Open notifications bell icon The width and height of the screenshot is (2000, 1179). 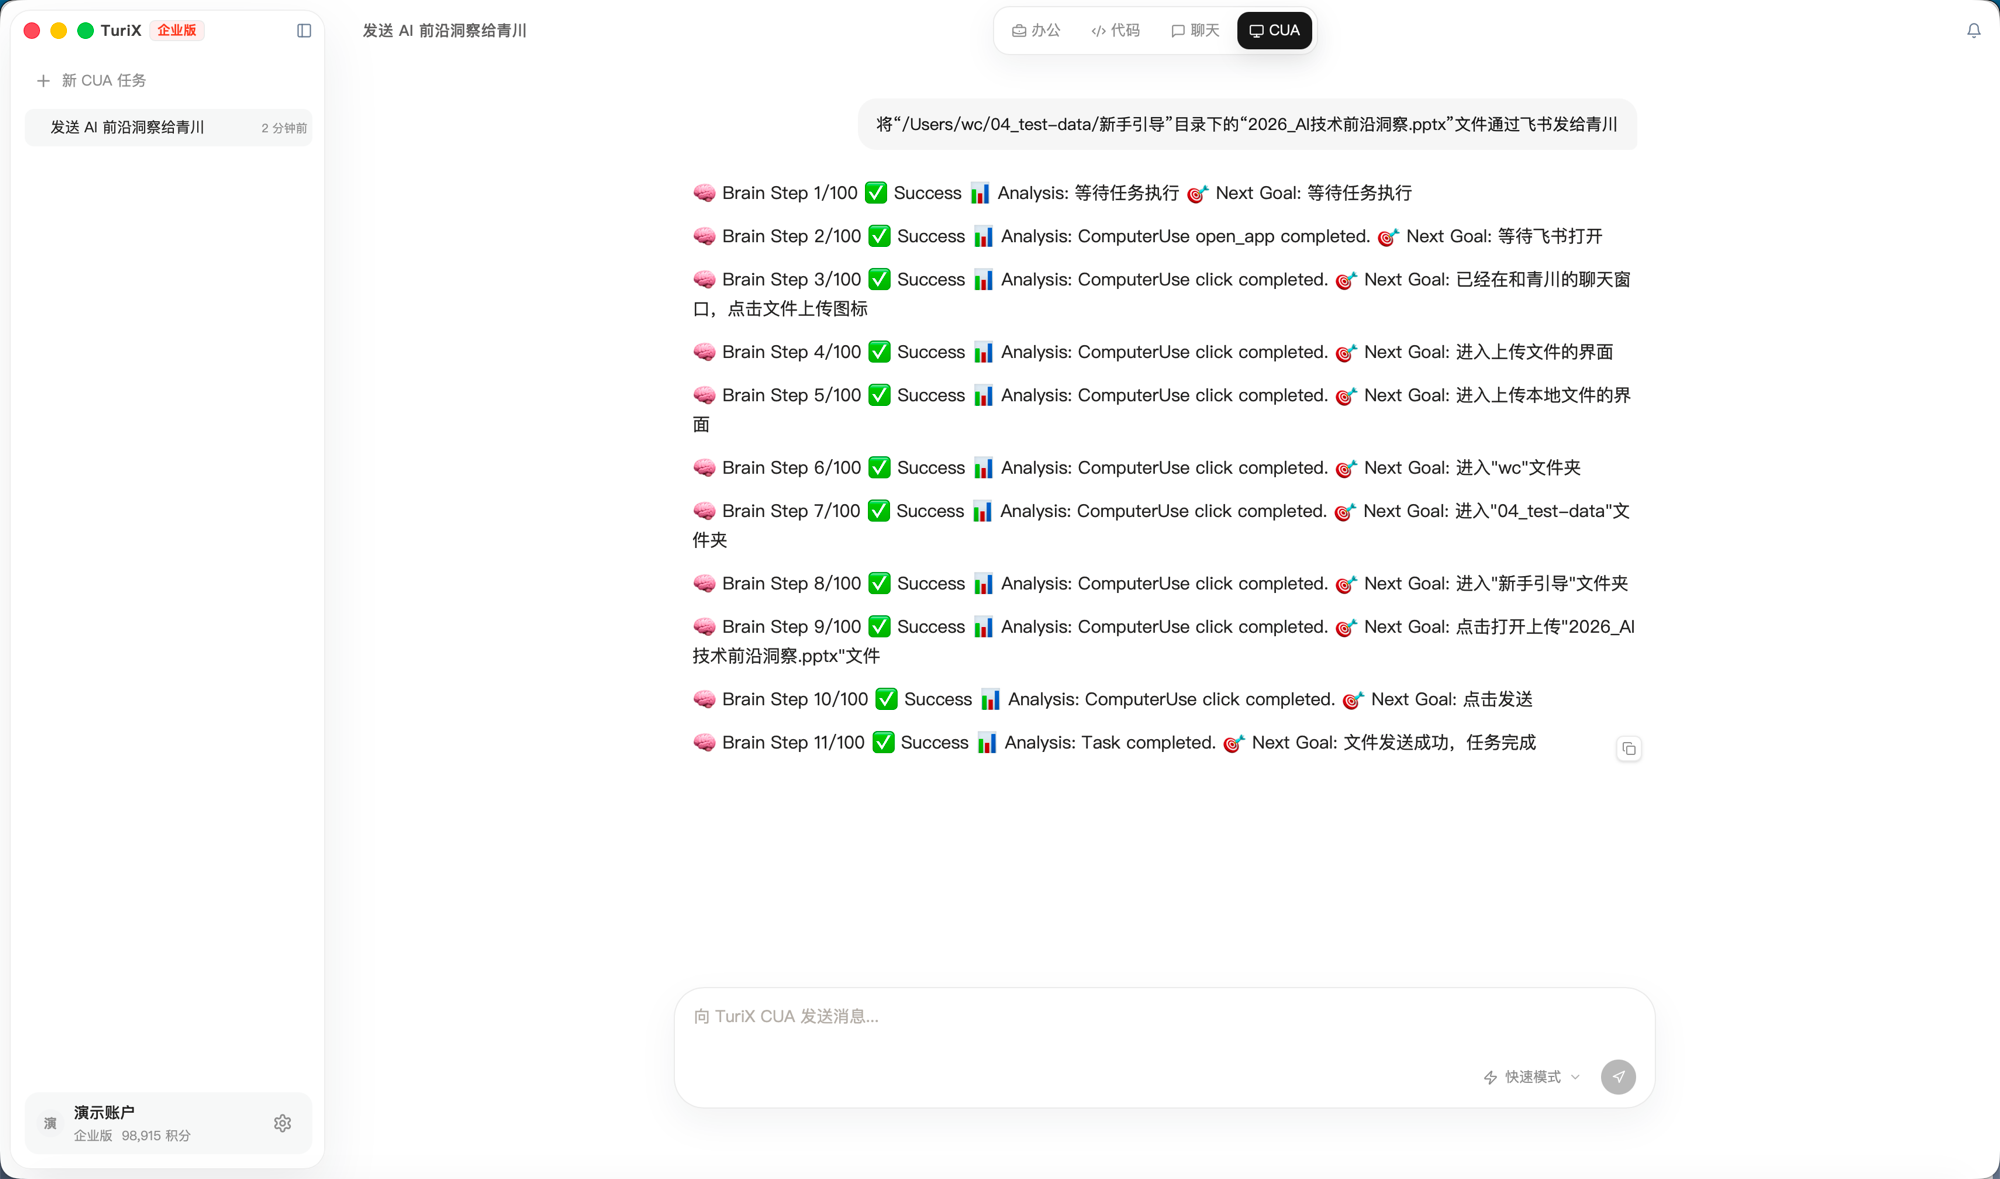1973,31
